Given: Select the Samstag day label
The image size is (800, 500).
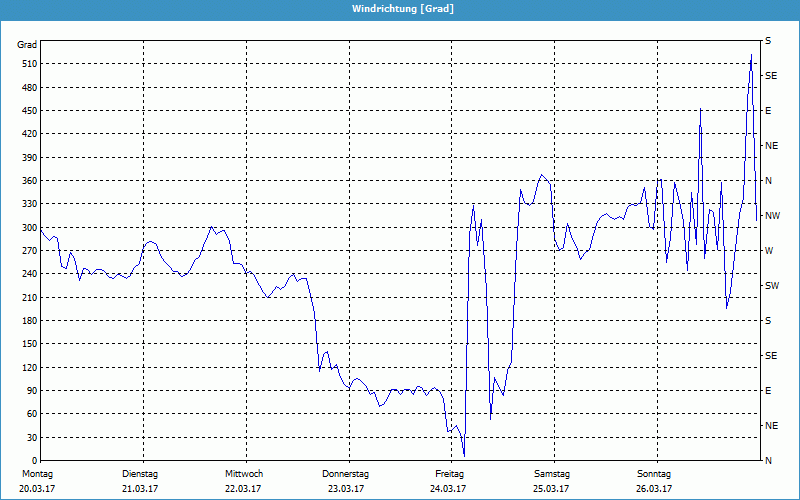Looking at the screenshot, I should (x=551, y=473).
